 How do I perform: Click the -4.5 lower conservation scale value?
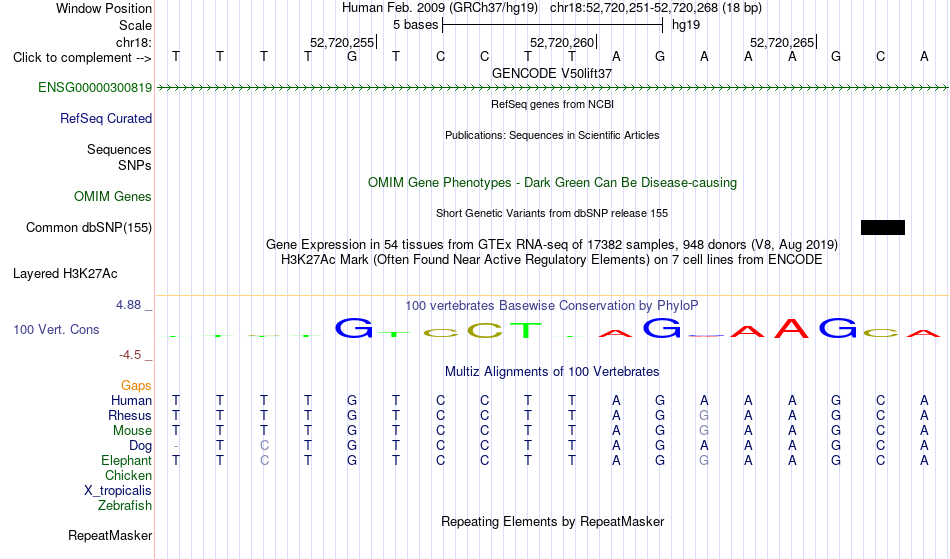tap(130, 354)
